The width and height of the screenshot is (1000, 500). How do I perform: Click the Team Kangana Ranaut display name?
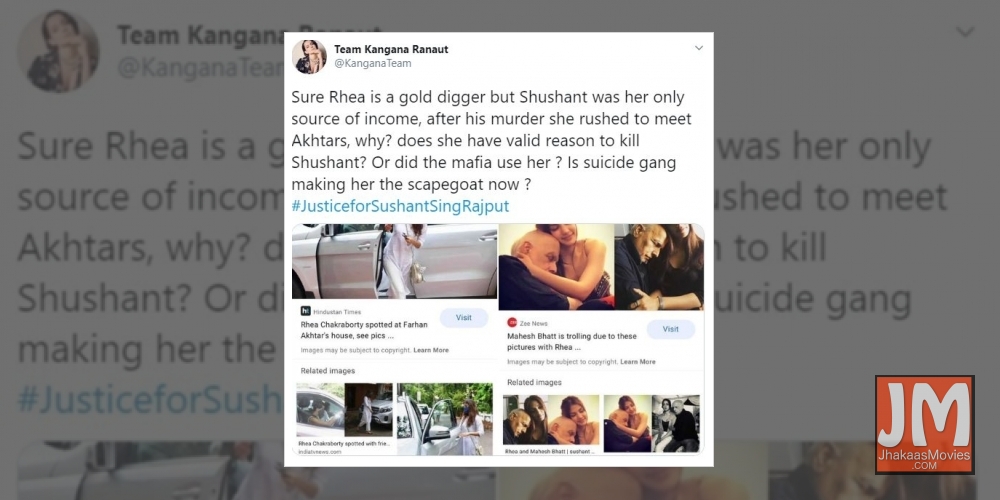[391, 50]
